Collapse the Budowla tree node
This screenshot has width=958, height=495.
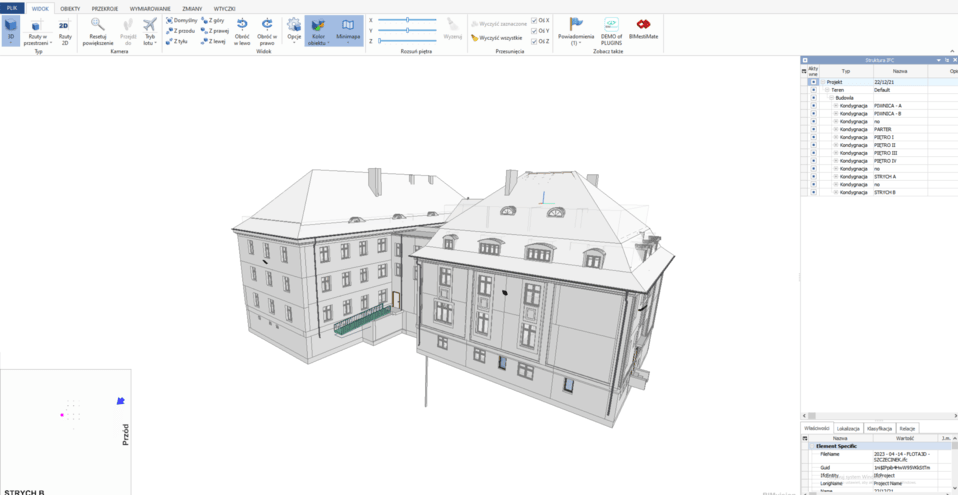pyautogui.click(x=830, y=98)
